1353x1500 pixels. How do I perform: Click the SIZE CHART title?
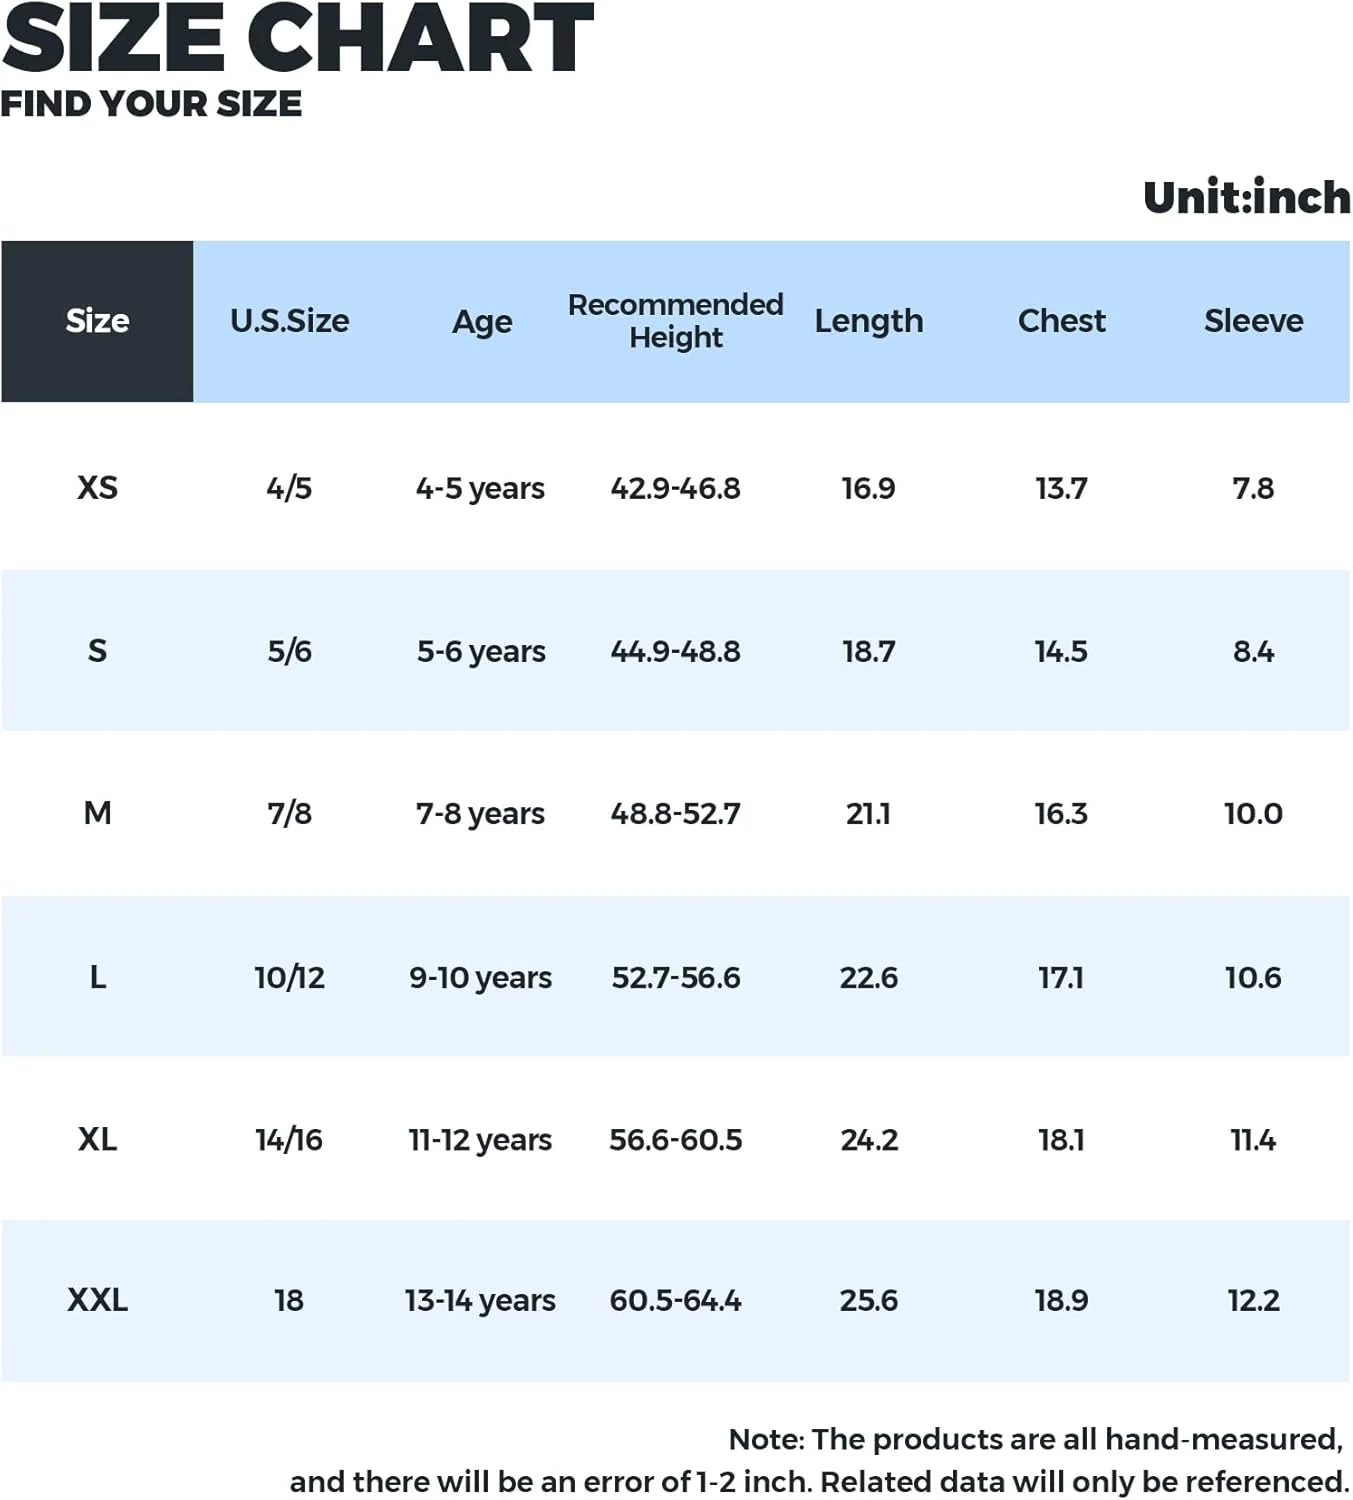(297, 40)
